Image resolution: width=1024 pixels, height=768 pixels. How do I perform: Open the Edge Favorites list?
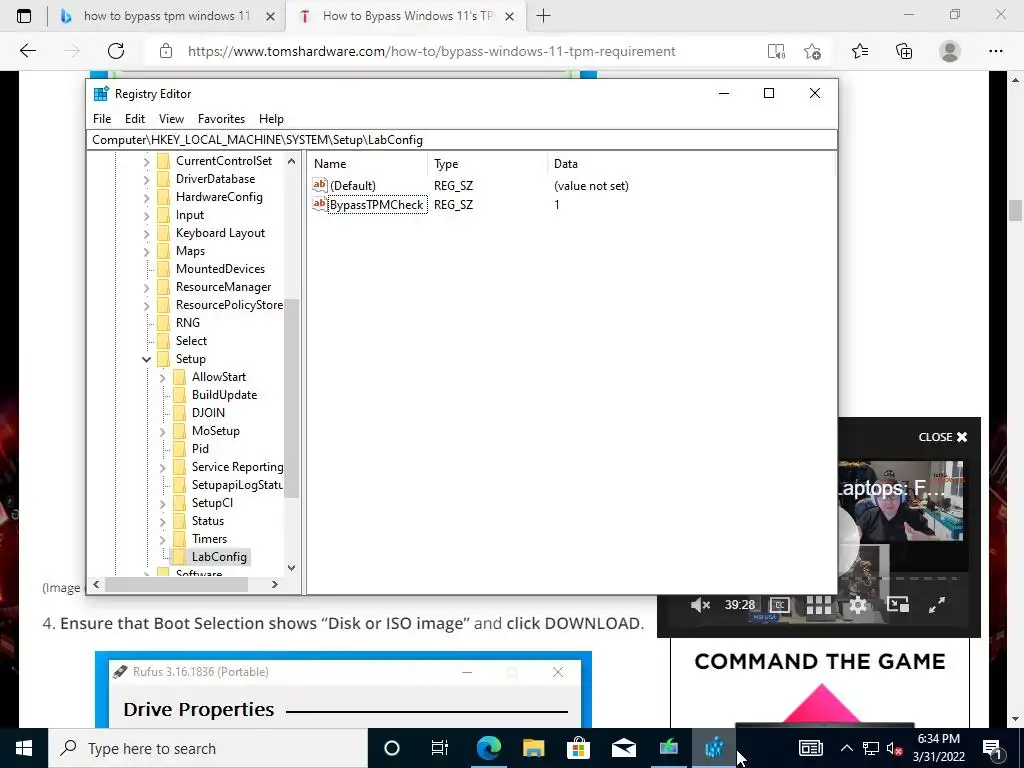[860, 51]
